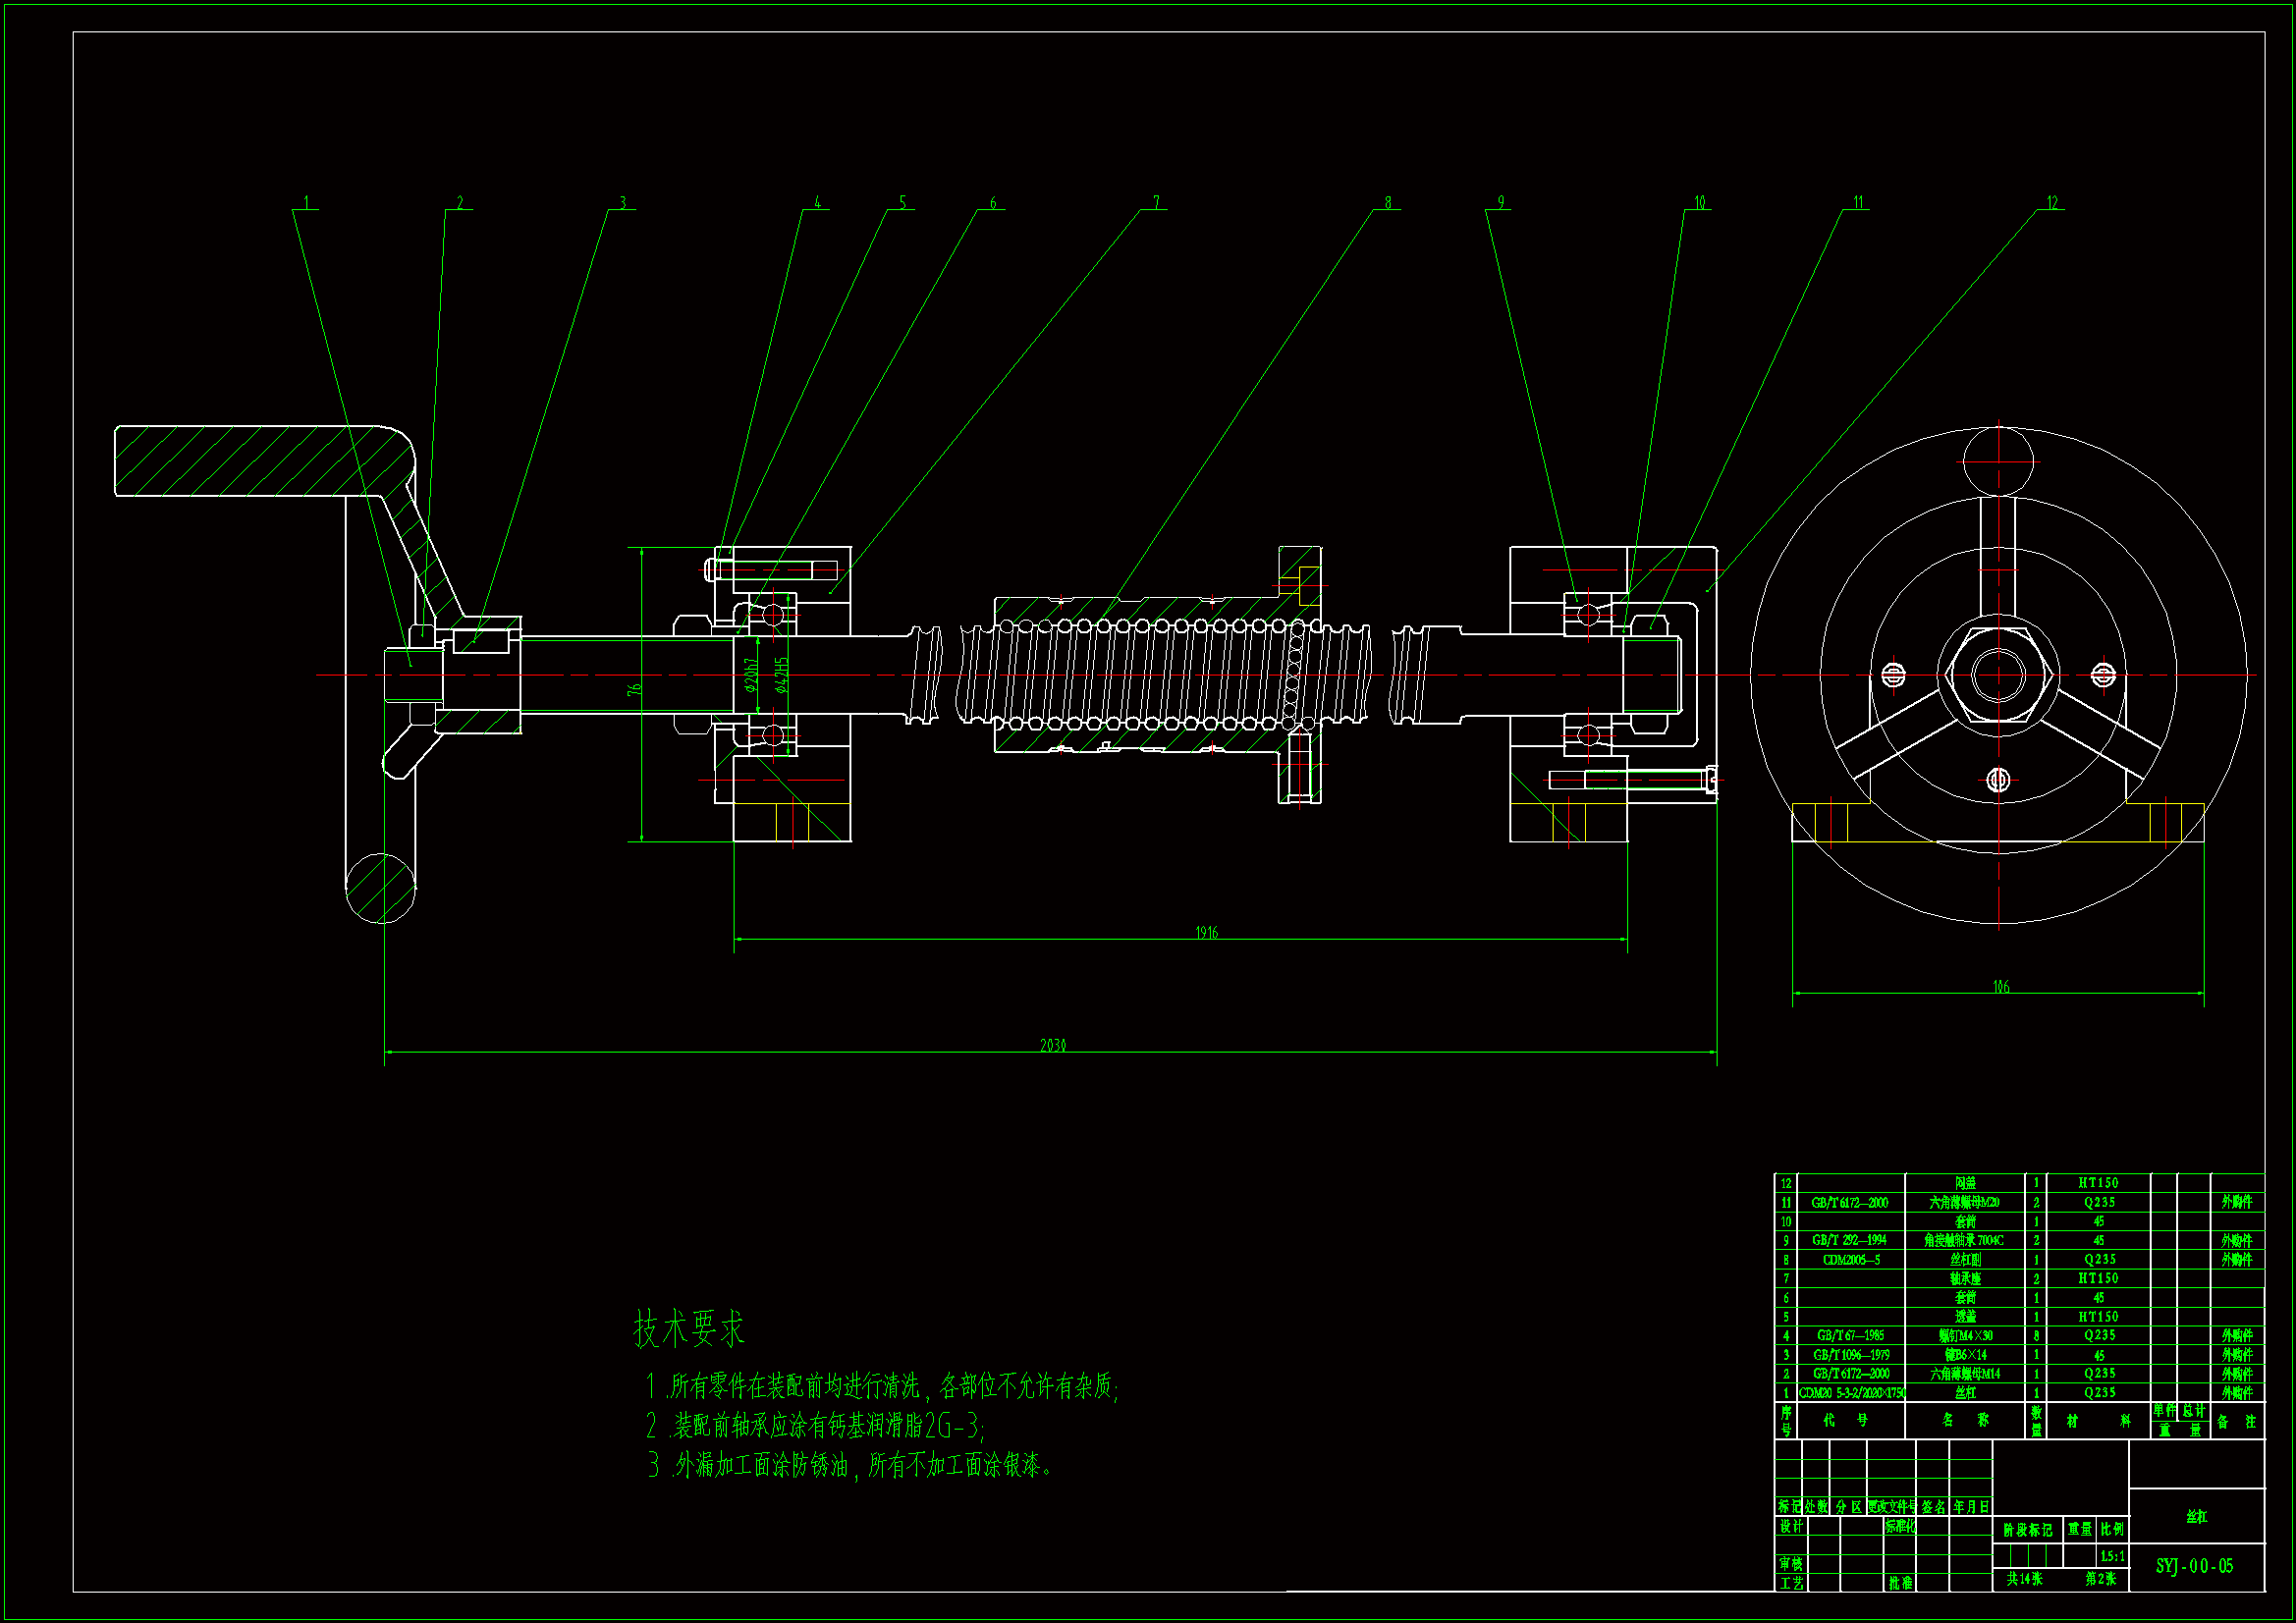Click GB/T 292—1994 code cell

pyautogui.click(x=1849, y=1240)
